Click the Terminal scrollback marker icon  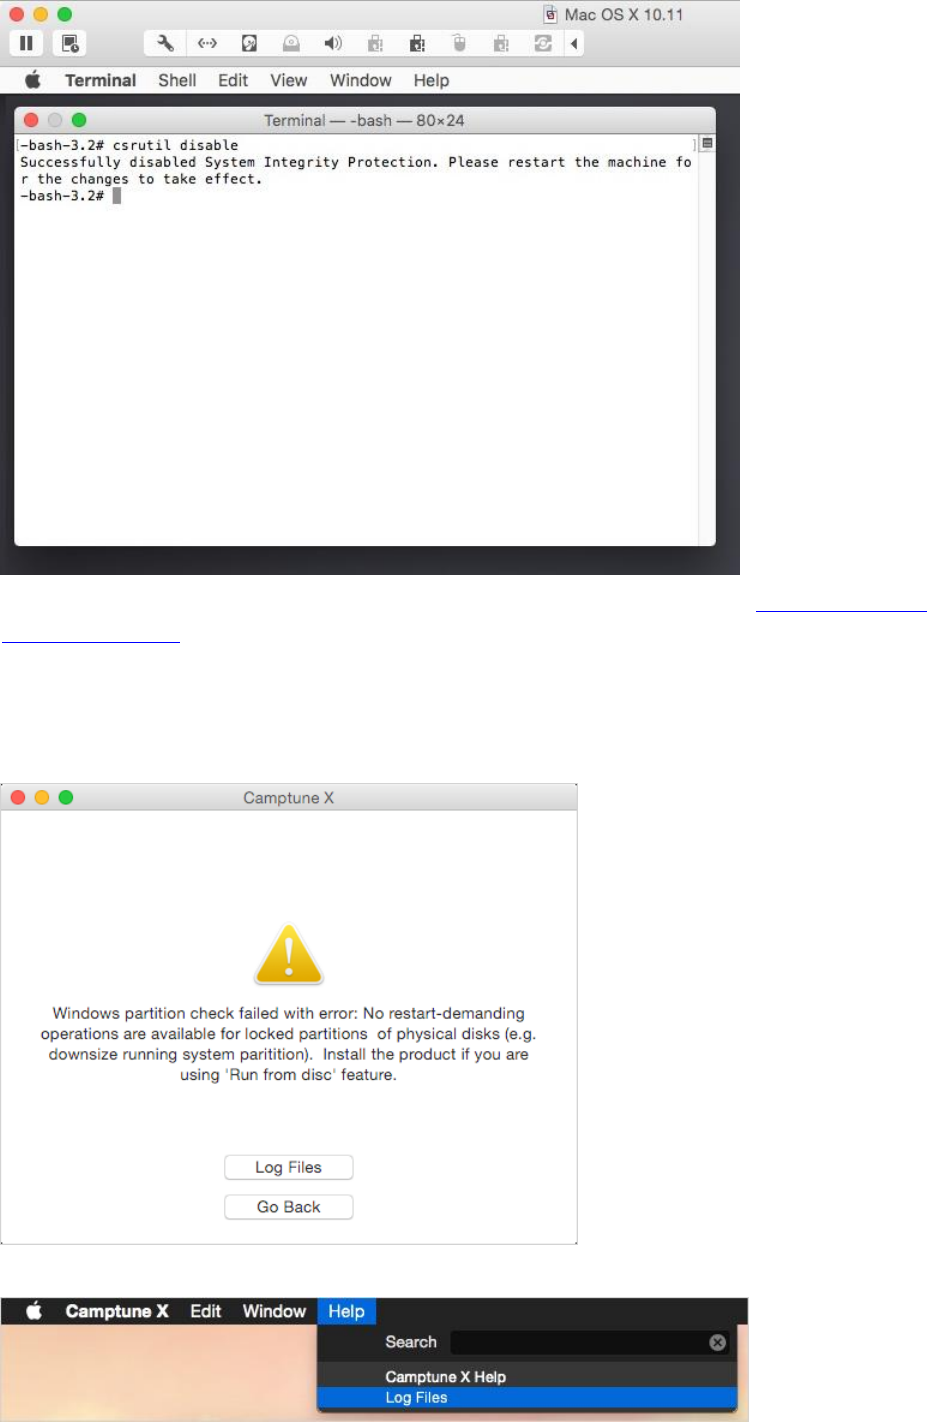point(707,144)
